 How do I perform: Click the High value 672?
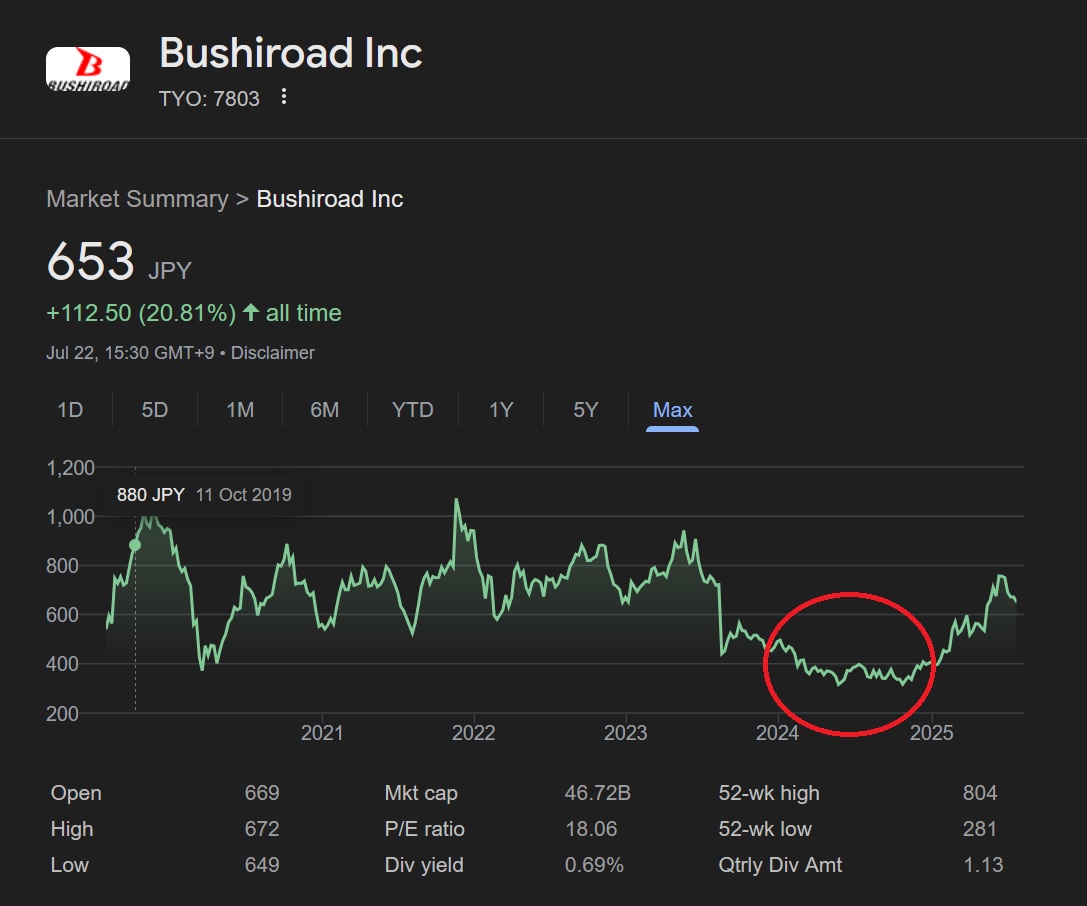(262, 829)
